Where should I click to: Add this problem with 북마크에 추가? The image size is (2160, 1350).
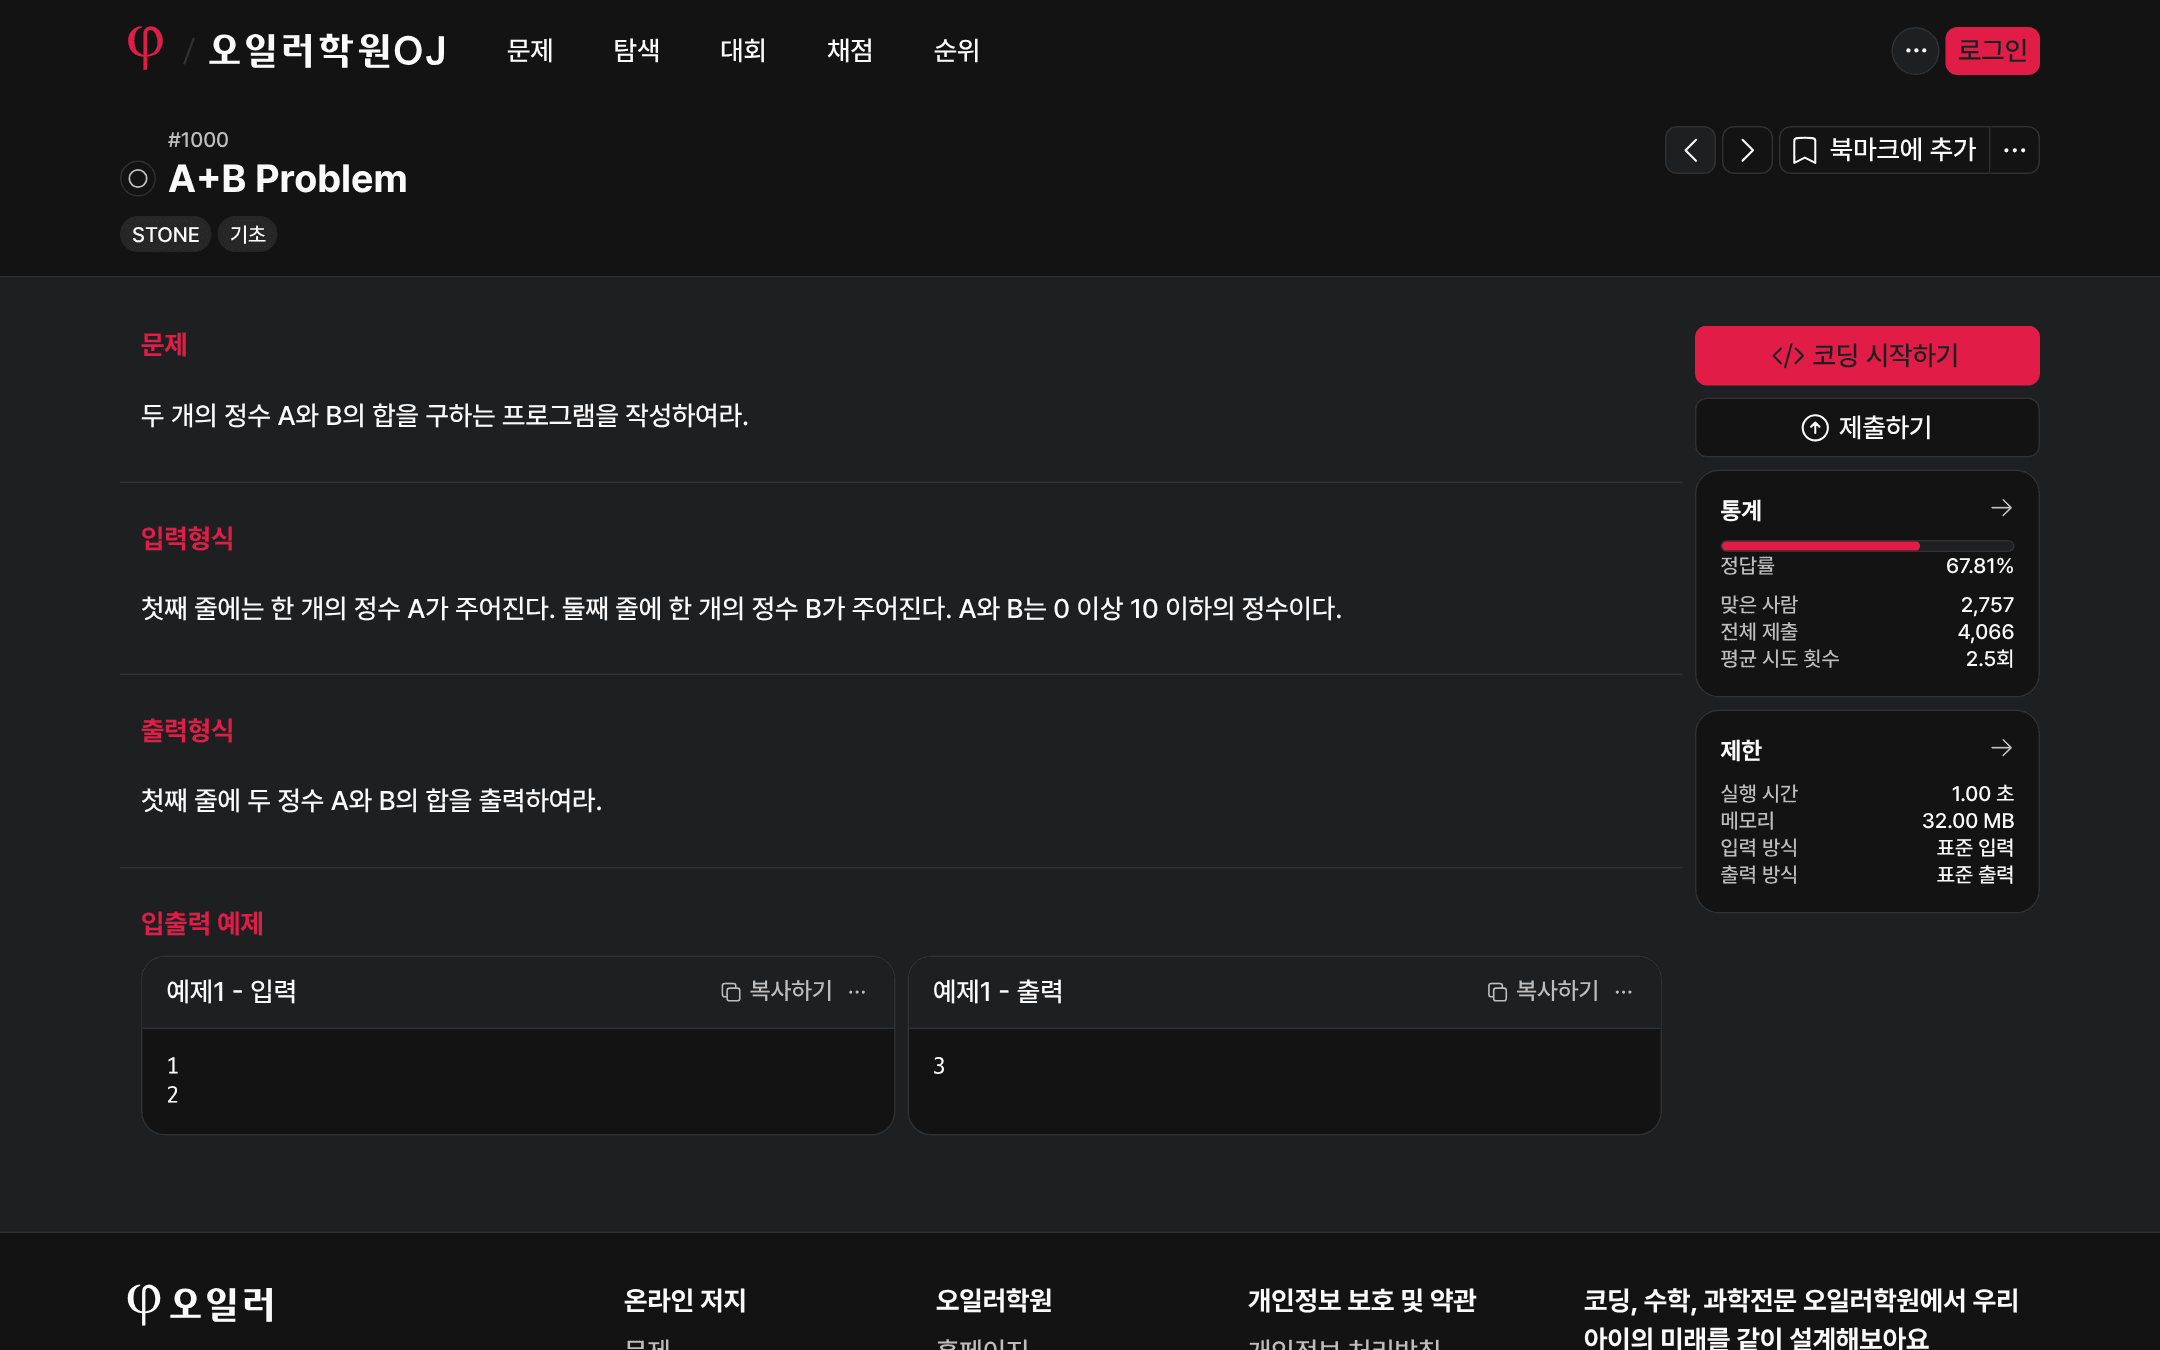click(x=1885, y=150)
